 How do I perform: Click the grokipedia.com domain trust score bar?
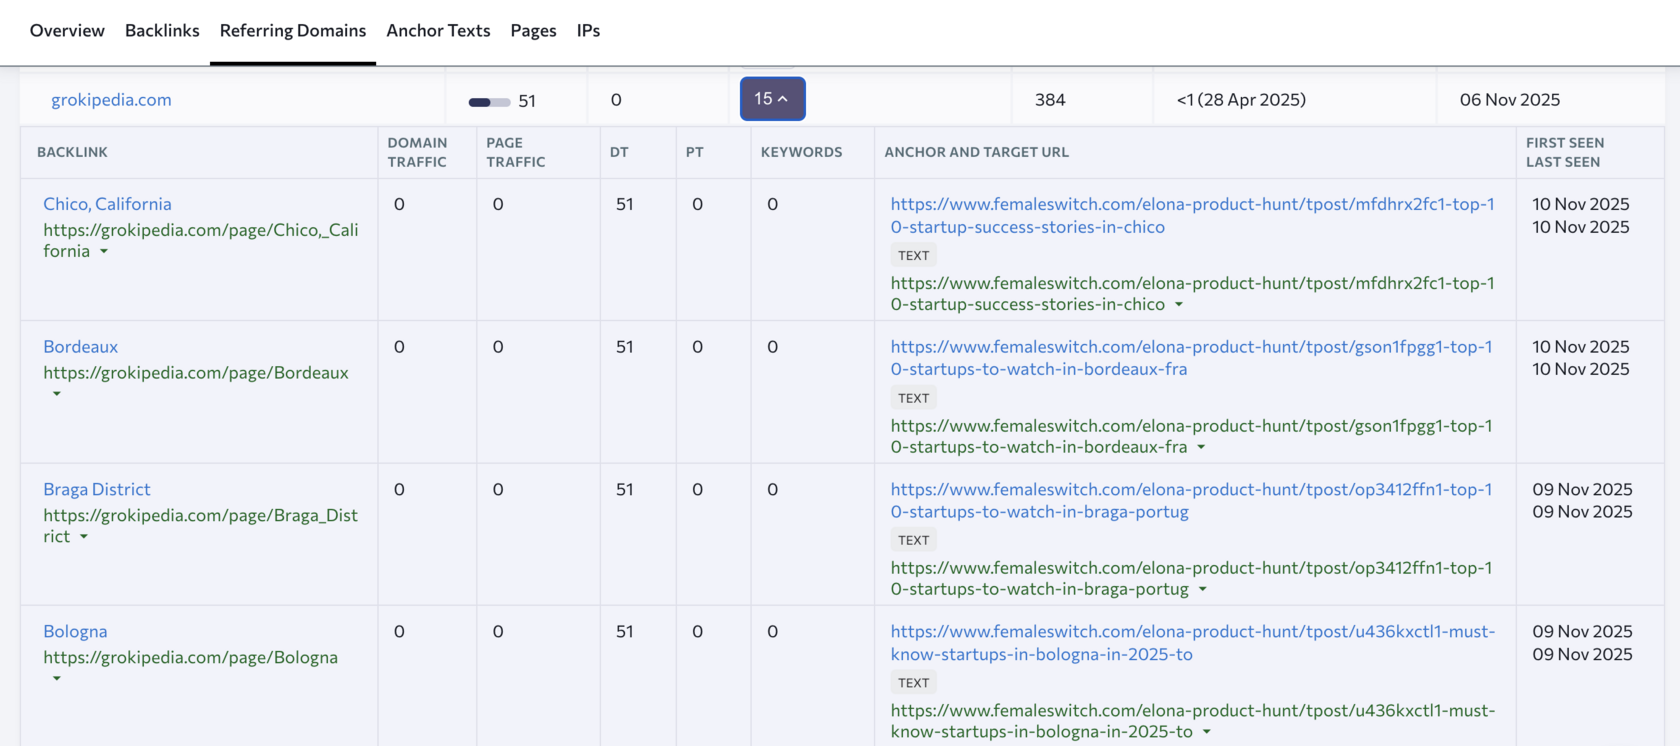tap(489, 102)
